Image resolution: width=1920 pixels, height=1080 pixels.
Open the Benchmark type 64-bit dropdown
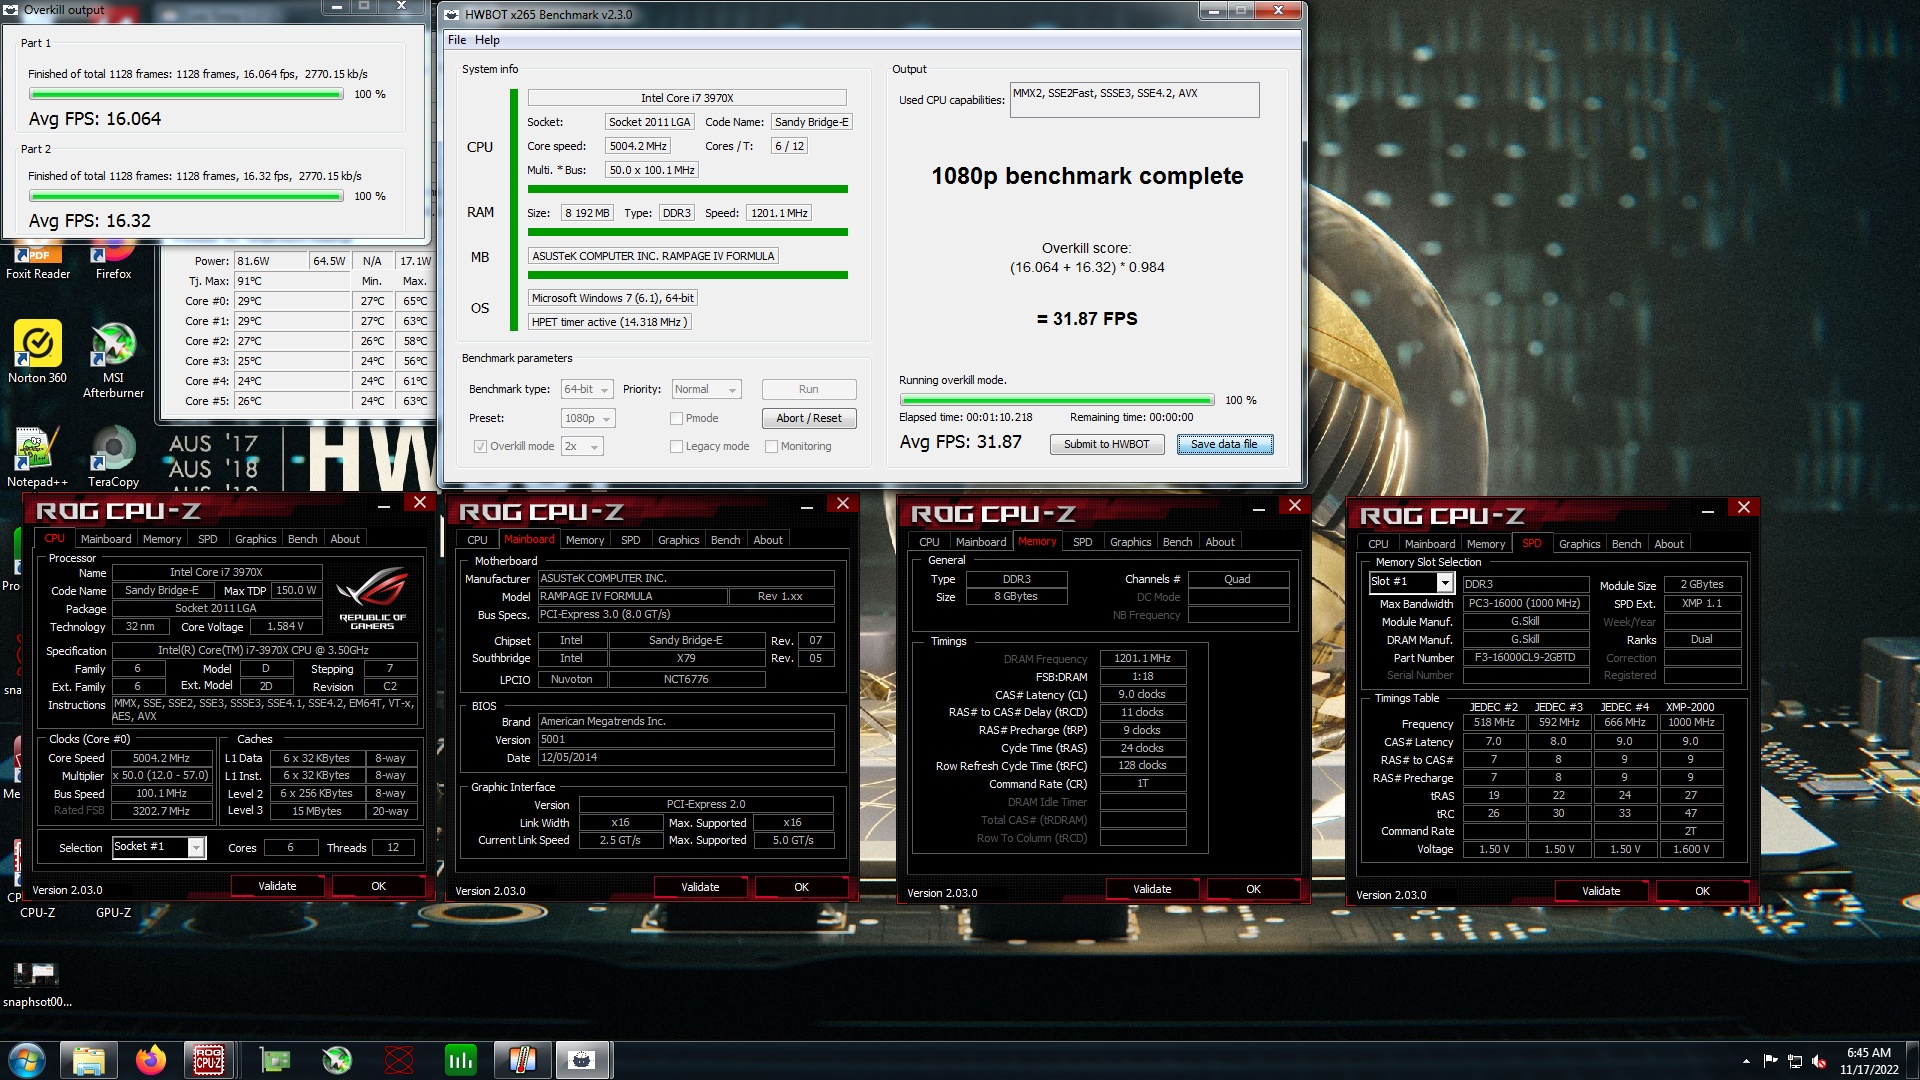(587, 389)
